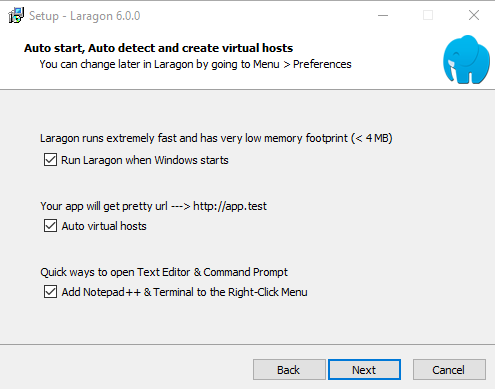Continue the installation with Next
The image size is (495, 389).
coord(364,369)
